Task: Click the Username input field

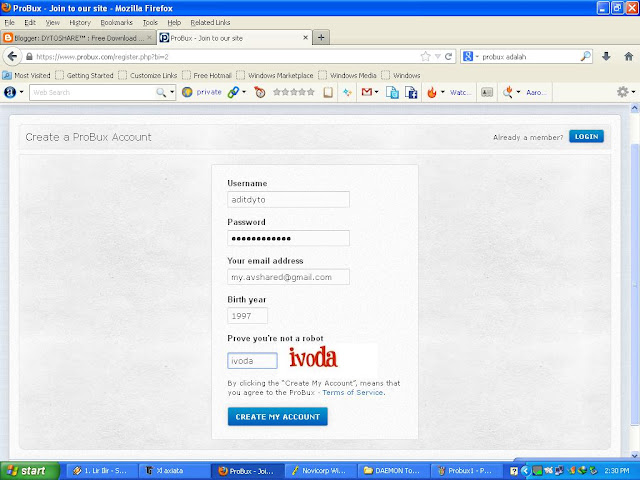Action: 288,199
